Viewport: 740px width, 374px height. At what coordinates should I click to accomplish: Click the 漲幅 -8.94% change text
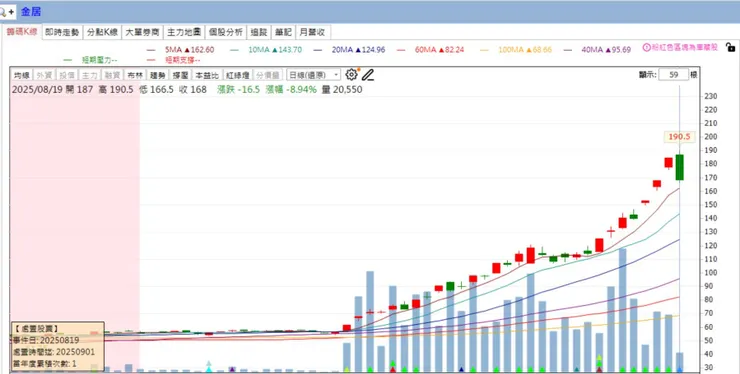(x=291, y=89)
